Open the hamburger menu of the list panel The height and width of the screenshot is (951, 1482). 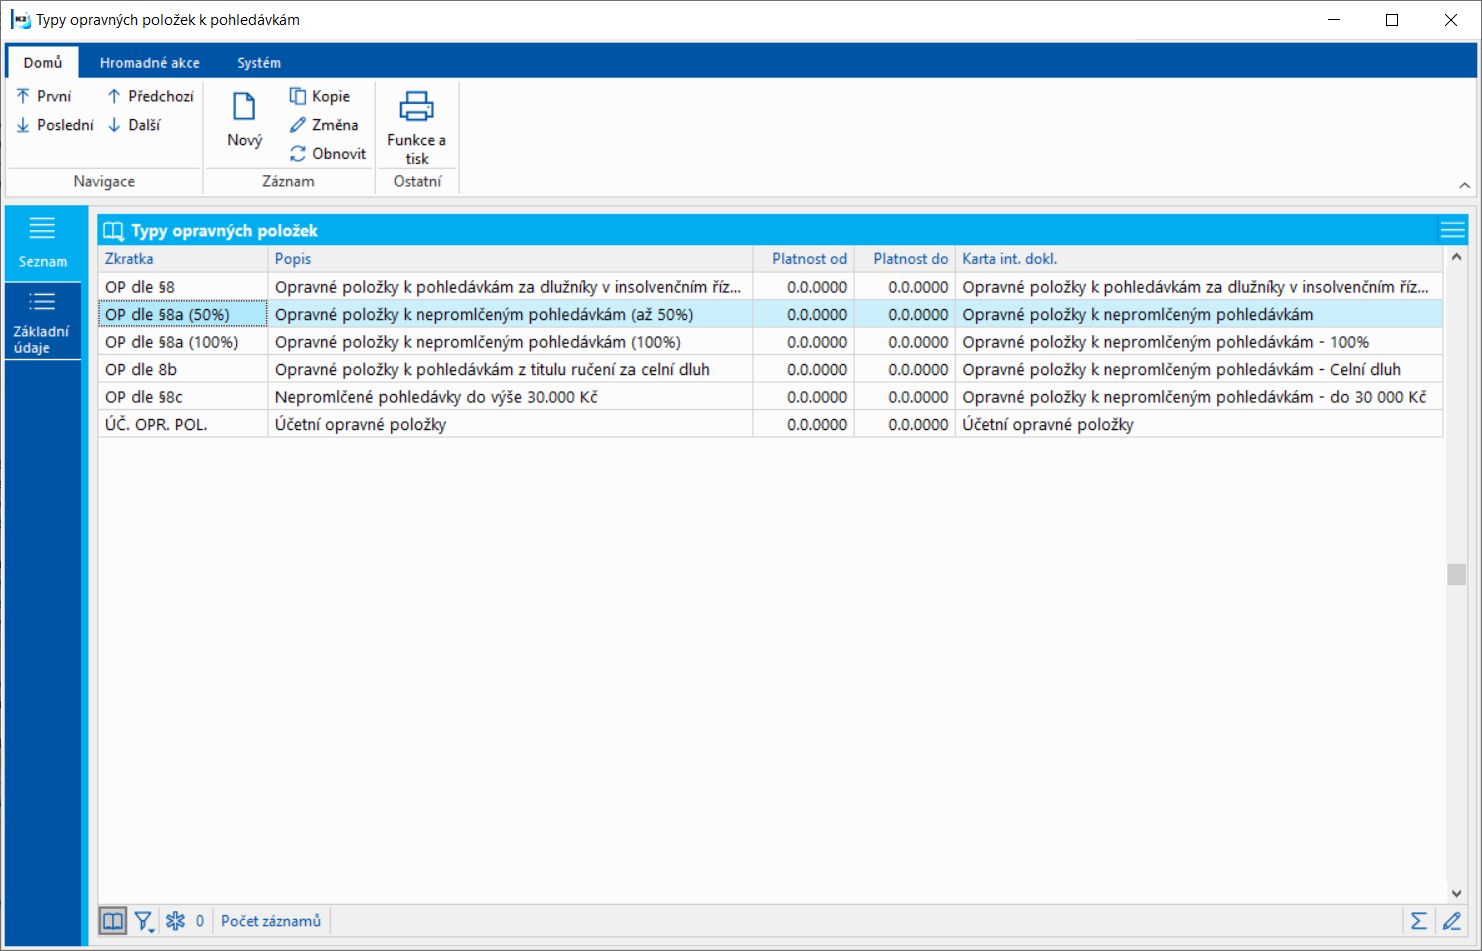pyautogui.click(x=1452, y=231)
